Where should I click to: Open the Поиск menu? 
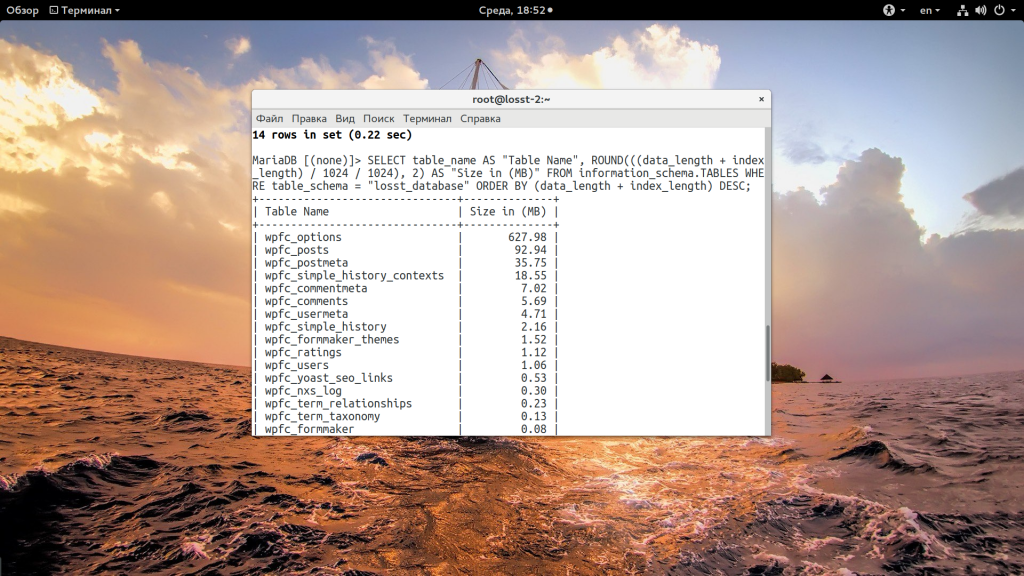pos(379,118)
